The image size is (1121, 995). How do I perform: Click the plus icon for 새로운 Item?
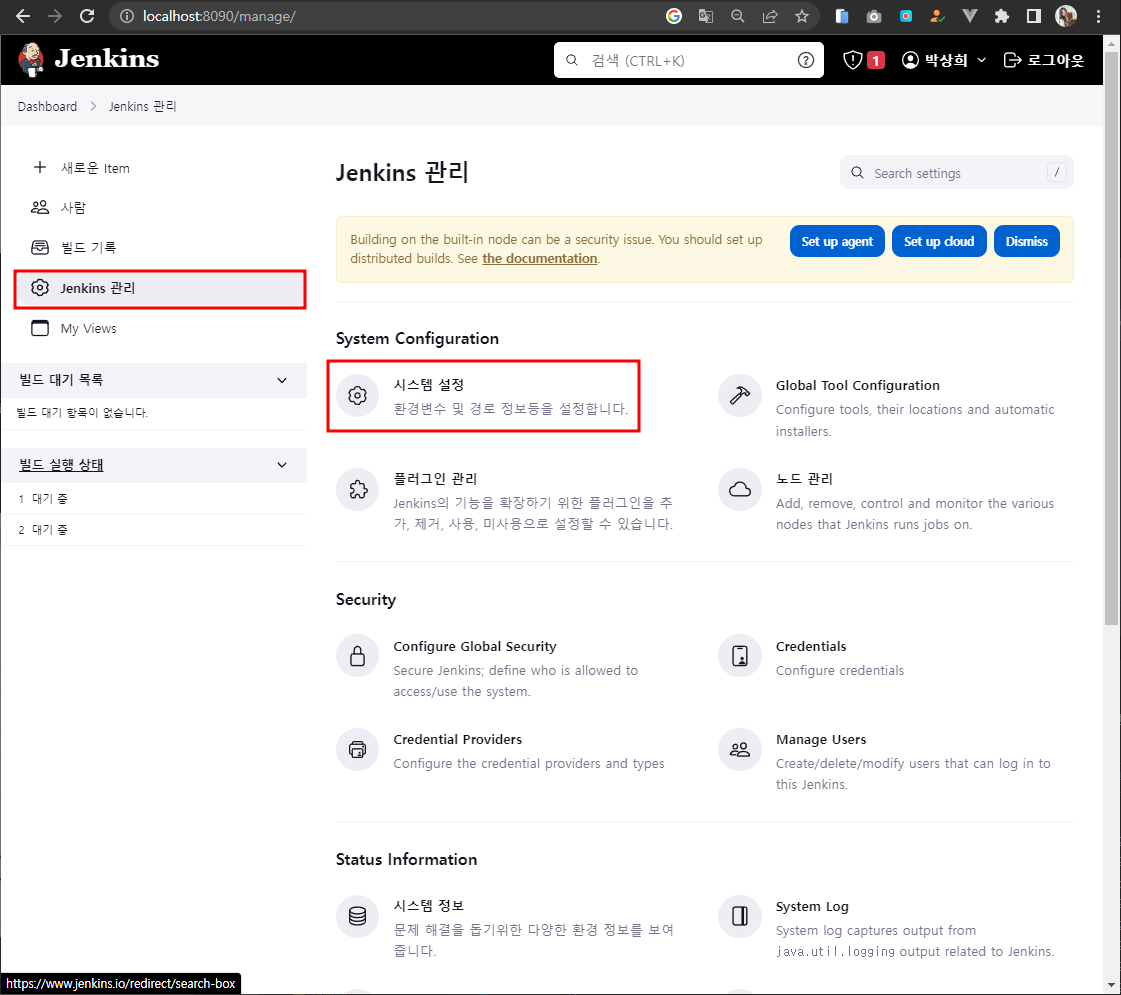(x=40, y=167)
